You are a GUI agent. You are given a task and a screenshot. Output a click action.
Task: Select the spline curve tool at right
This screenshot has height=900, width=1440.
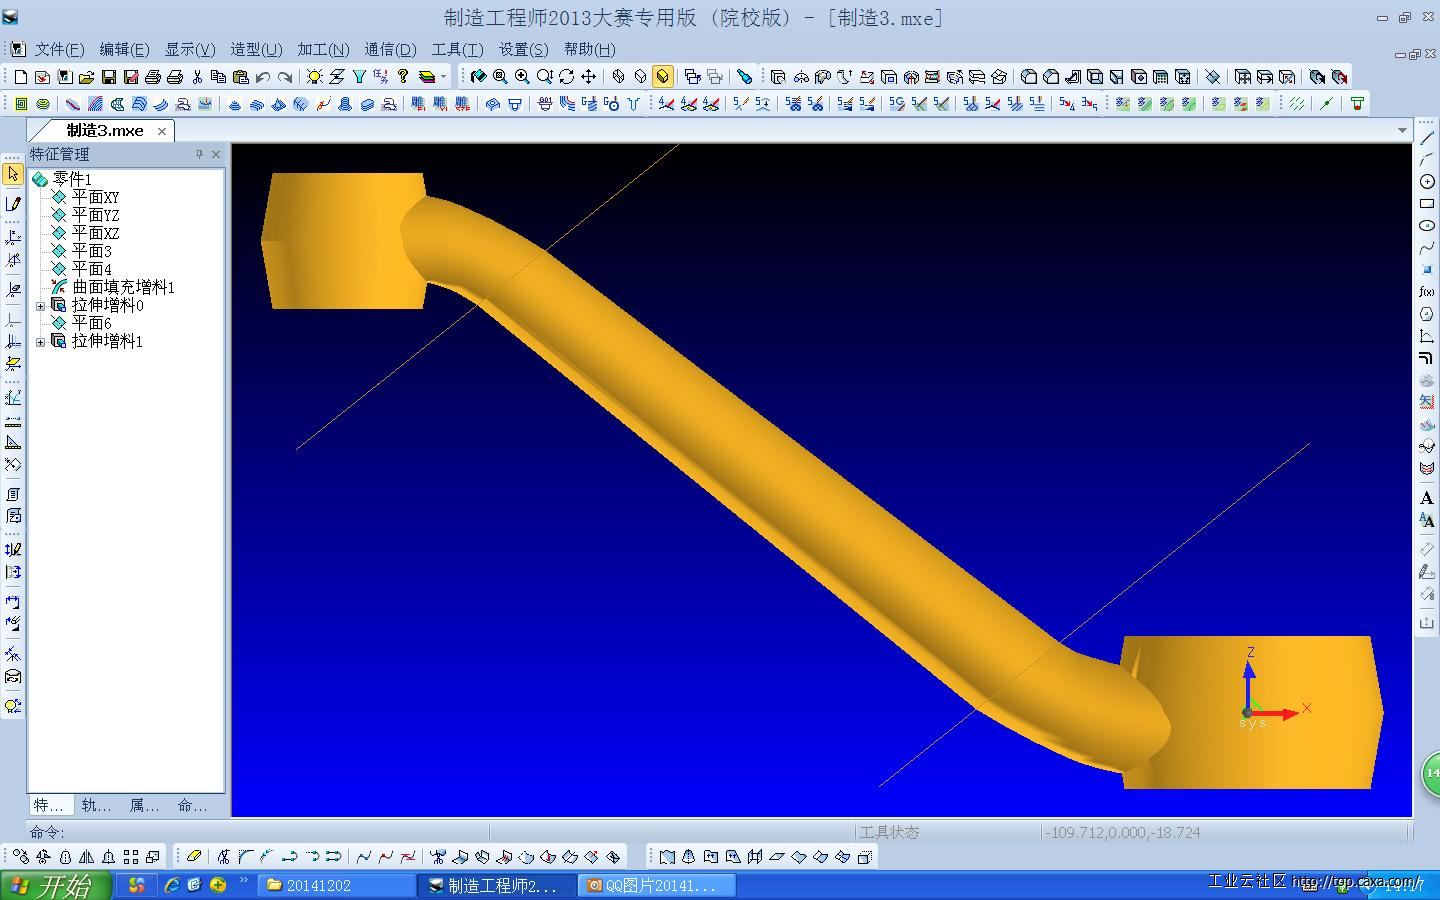(1427, 247)
